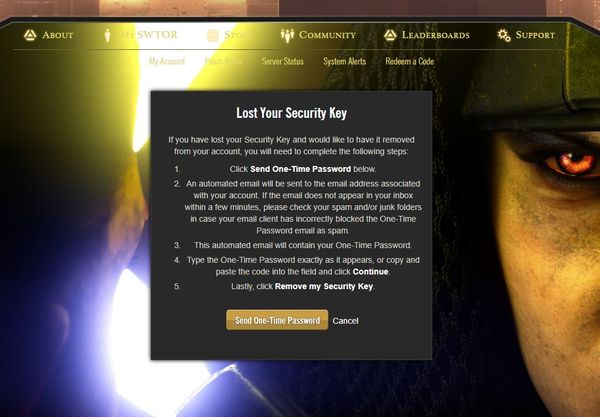Click the Store icon in navigation
Image resolution: width=600 pixels, height=417 pixels.
point(213,35)
